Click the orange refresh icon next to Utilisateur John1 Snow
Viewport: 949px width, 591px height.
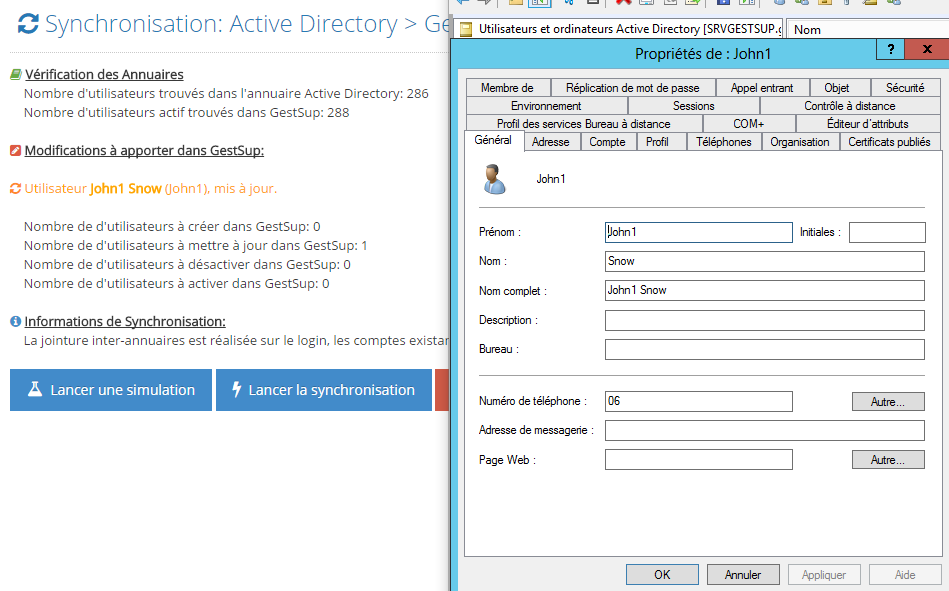[x=16, y=189]
